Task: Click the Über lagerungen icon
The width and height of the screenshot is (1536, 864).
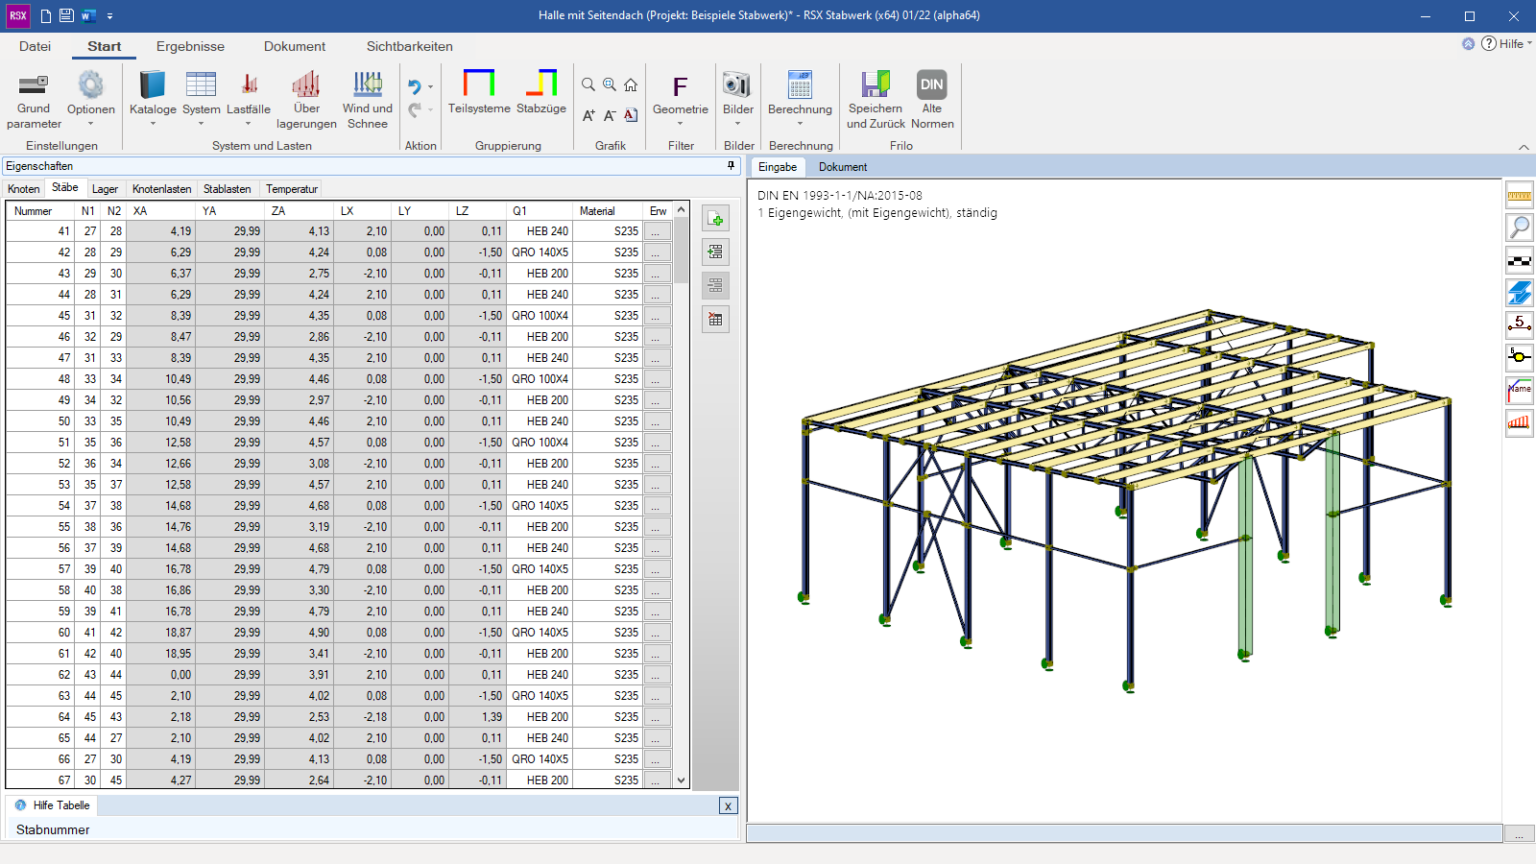Action: click(x=306, y=86)
